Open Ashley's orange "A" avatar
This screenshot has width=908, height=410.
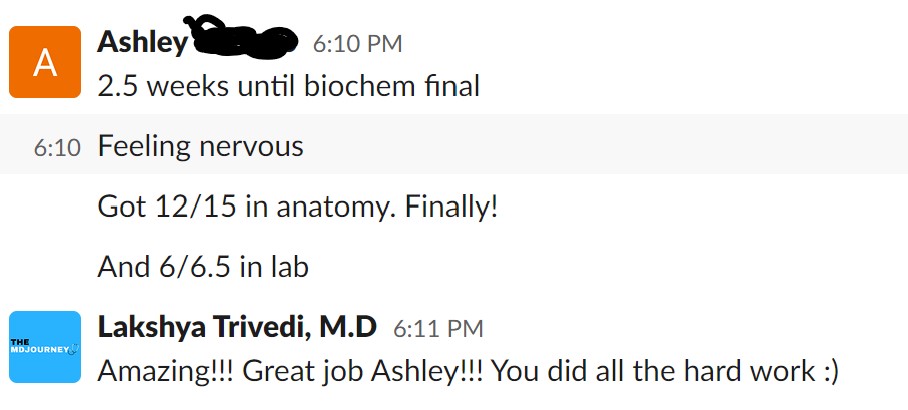(x=45, y=62)
